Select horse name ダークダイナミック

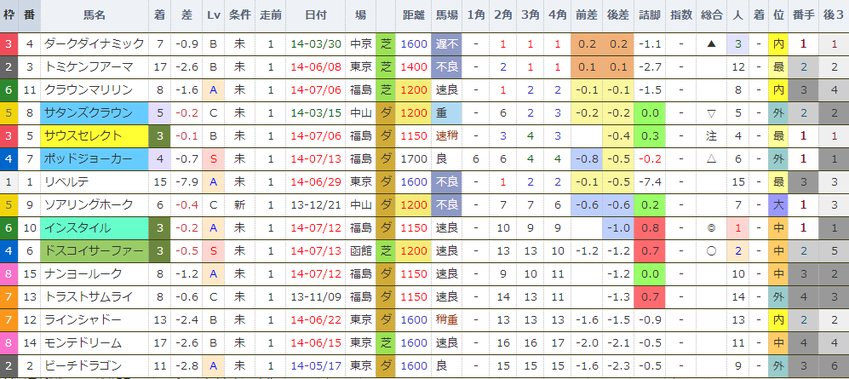coord(94,44)
